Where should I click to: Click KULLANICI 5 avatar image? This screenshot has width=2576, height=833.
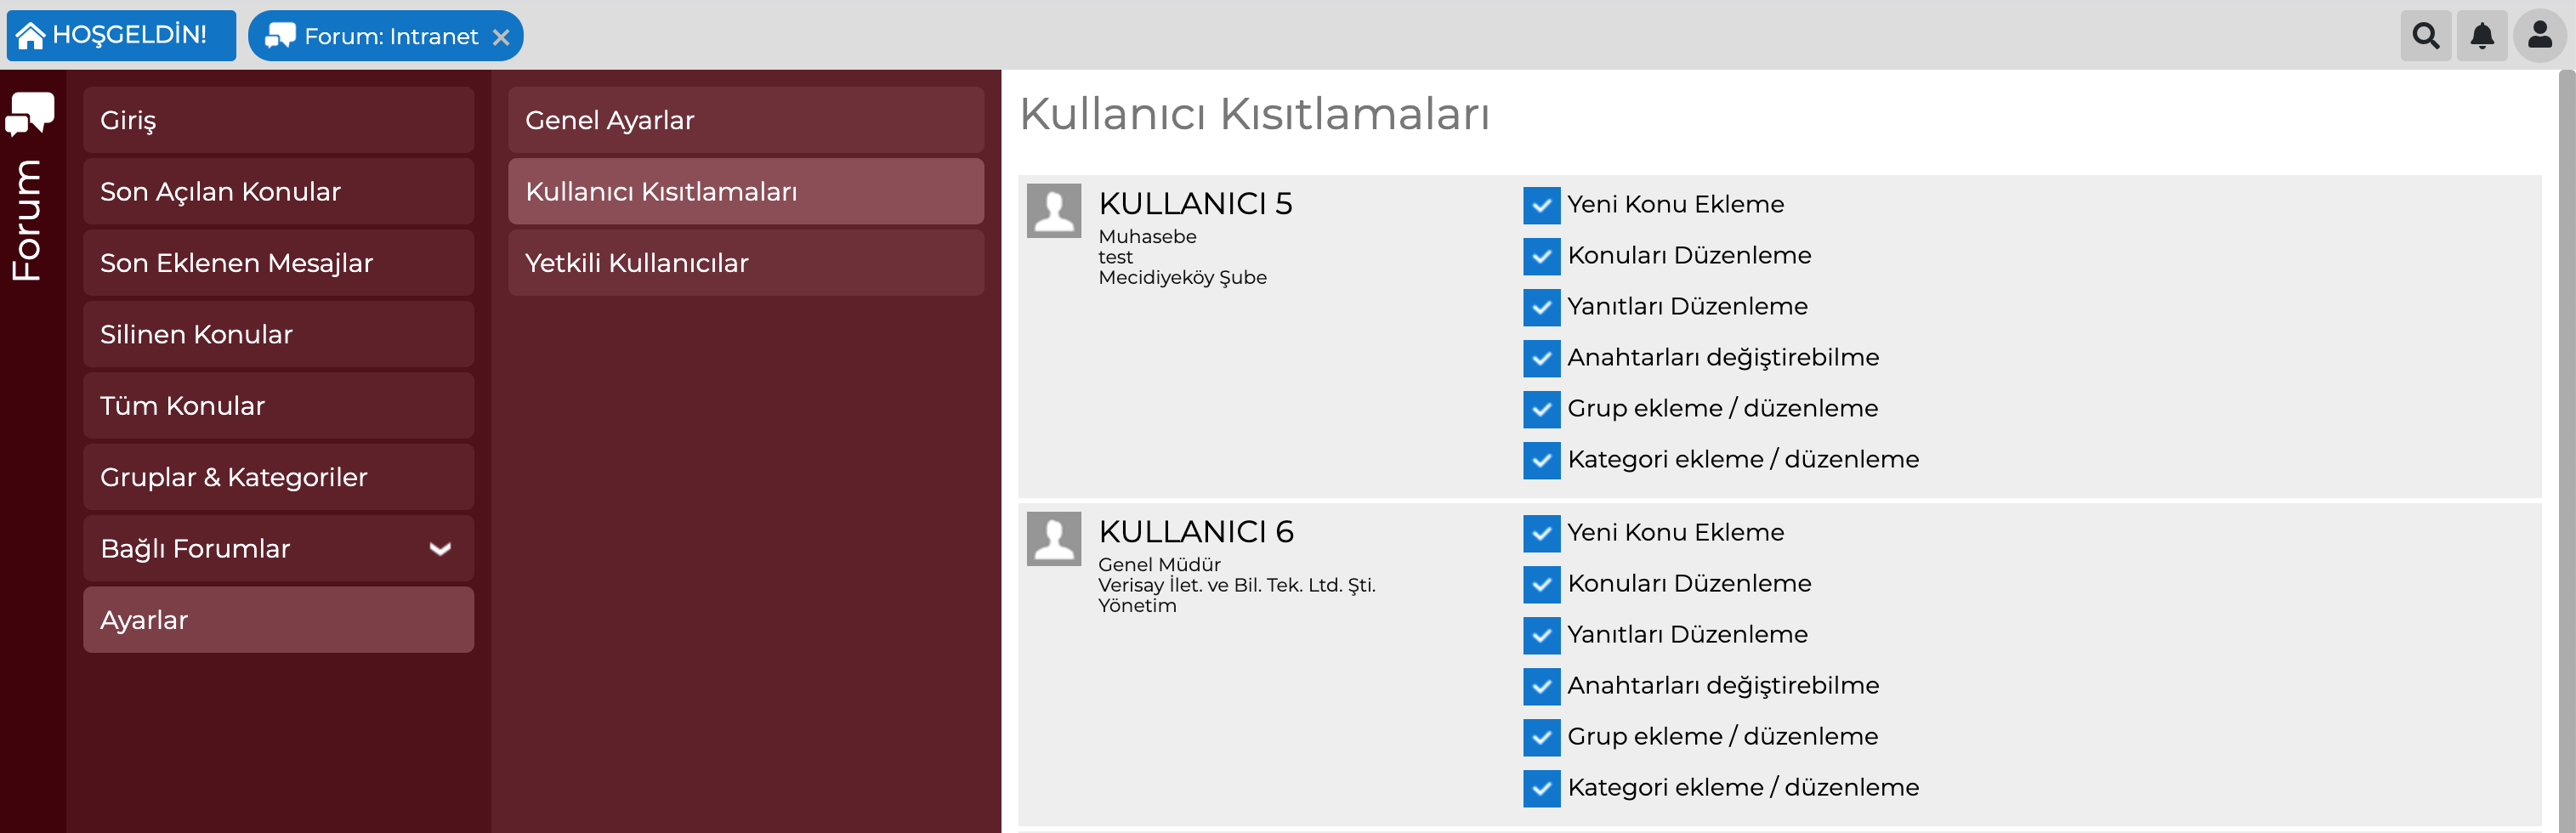point(1054,210)
